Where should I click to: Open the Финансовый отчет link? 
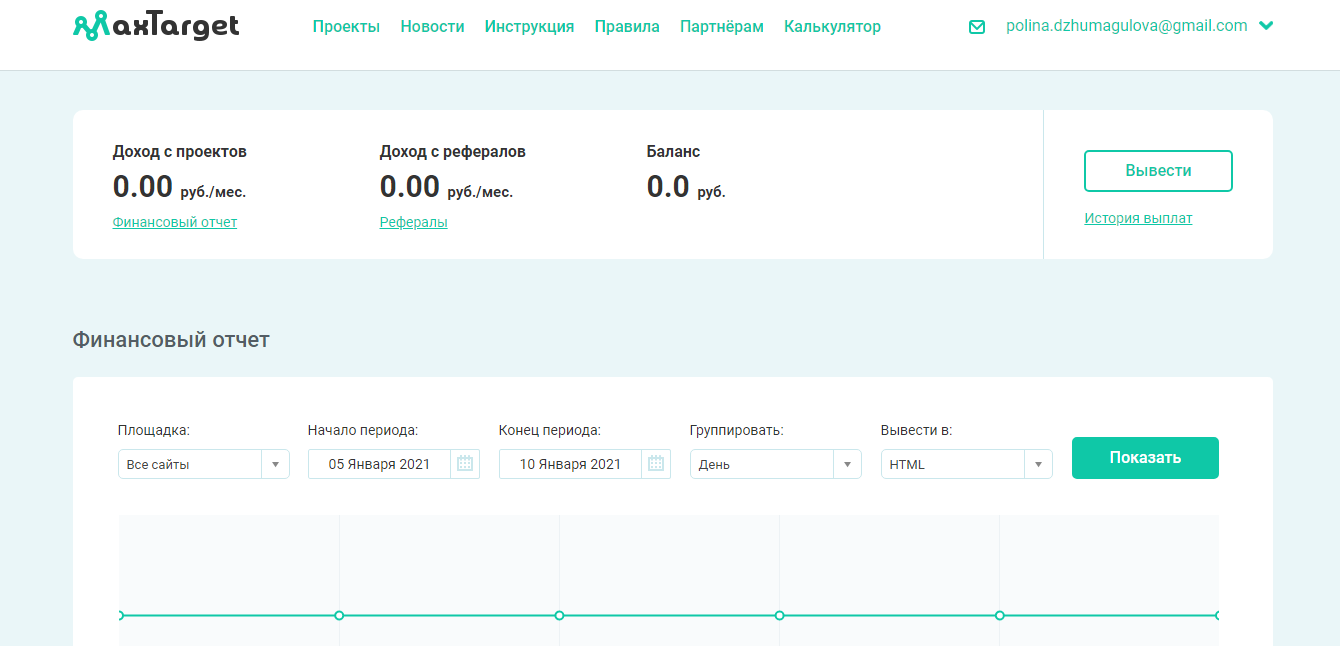(175, 222)
